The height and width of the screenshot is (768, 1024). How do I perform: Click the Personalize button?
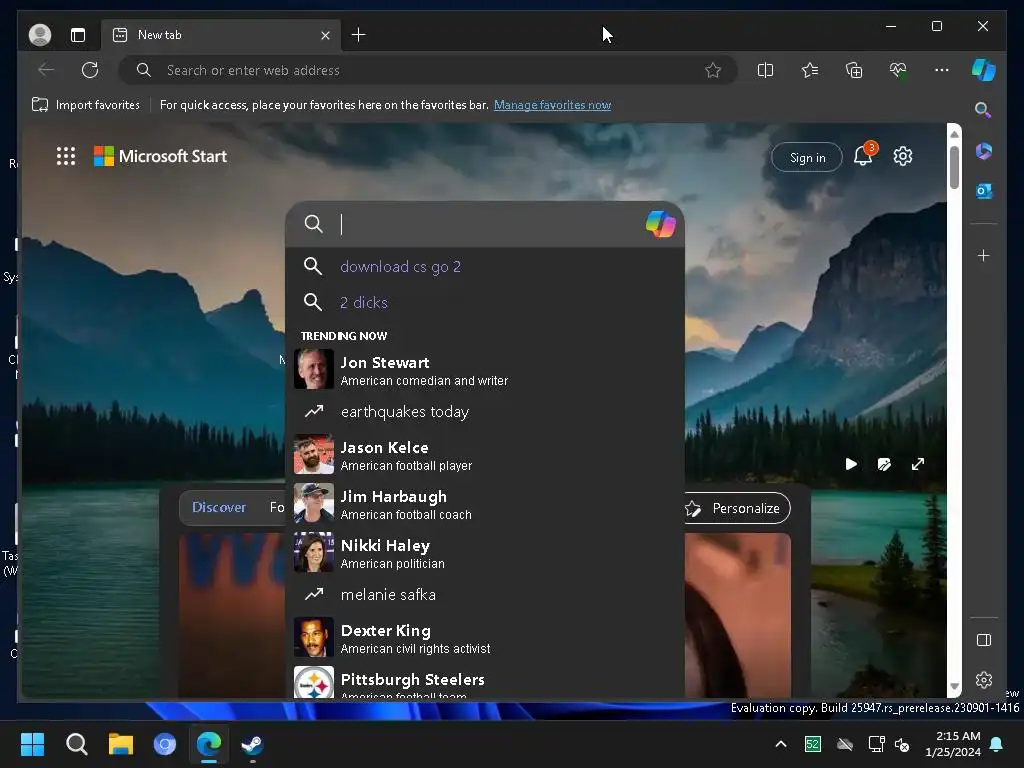coord(735,508)
